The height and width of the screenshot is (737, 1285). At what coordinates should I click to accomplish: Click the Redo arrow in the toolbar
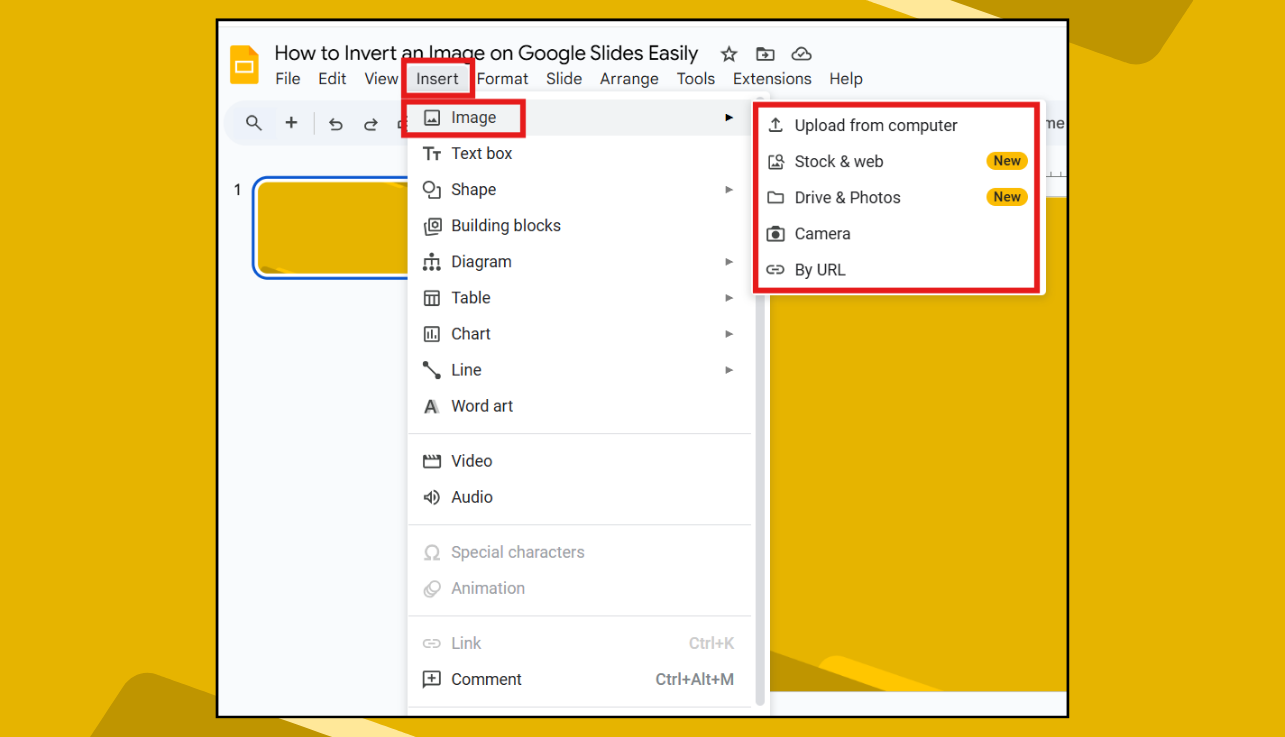[369, 122]
